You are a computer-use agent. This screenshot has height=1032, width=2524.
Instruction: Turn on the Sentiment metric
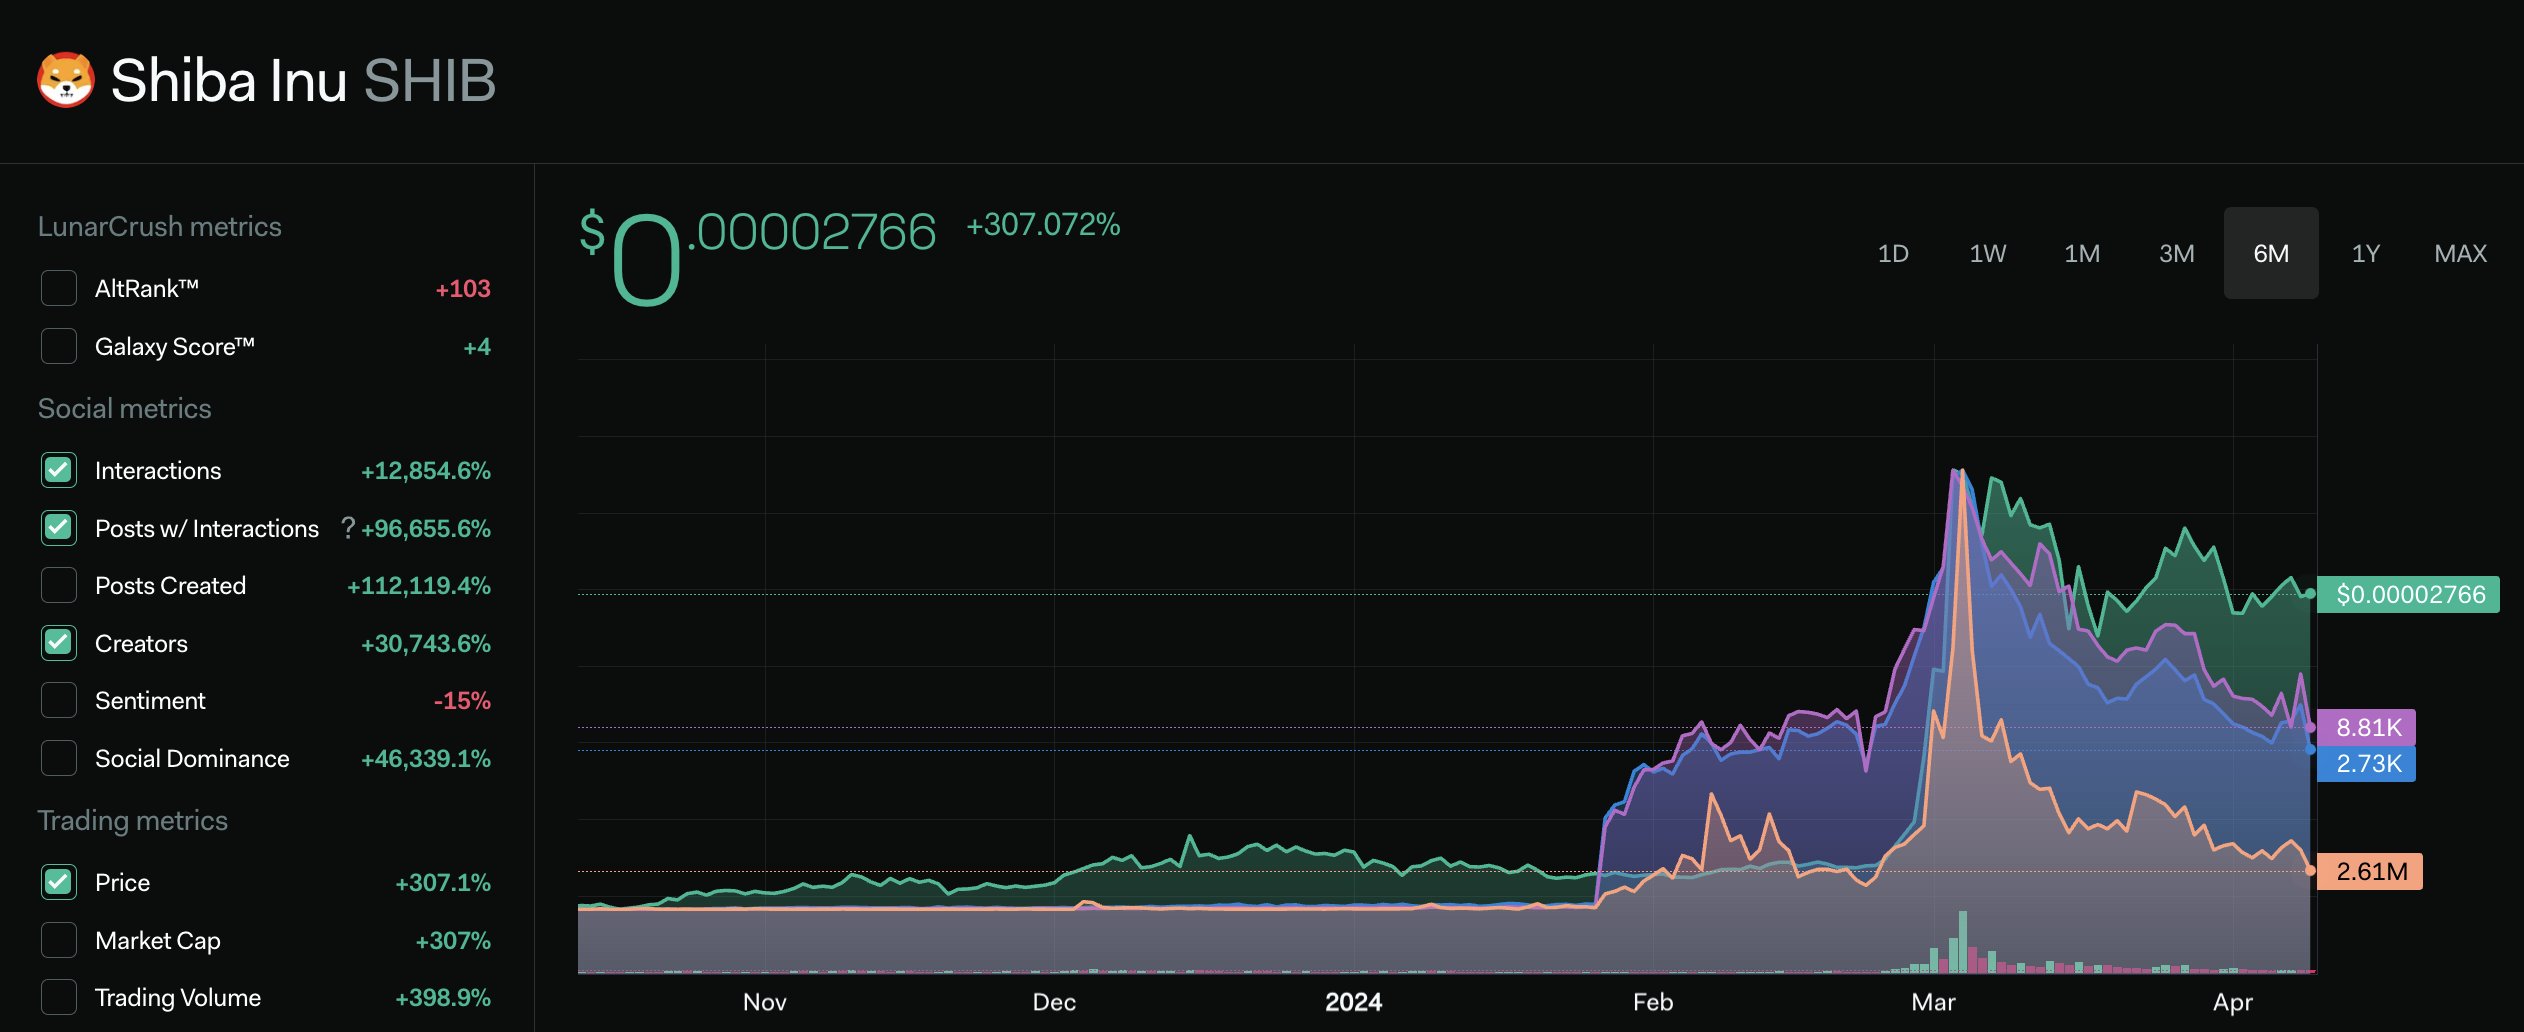point(59,700)
